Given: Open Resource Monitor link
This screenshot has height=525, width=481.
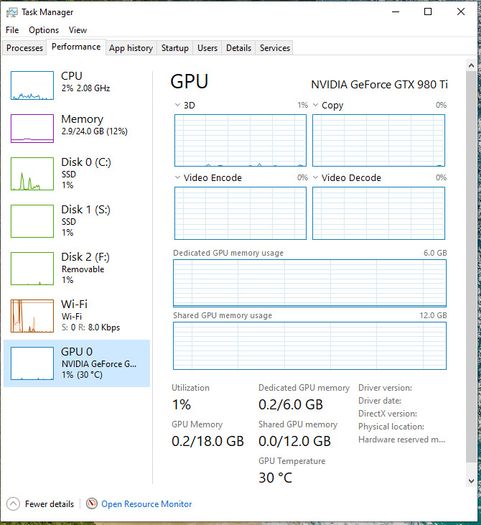Looking at the screenshot, I should [147, 504].
